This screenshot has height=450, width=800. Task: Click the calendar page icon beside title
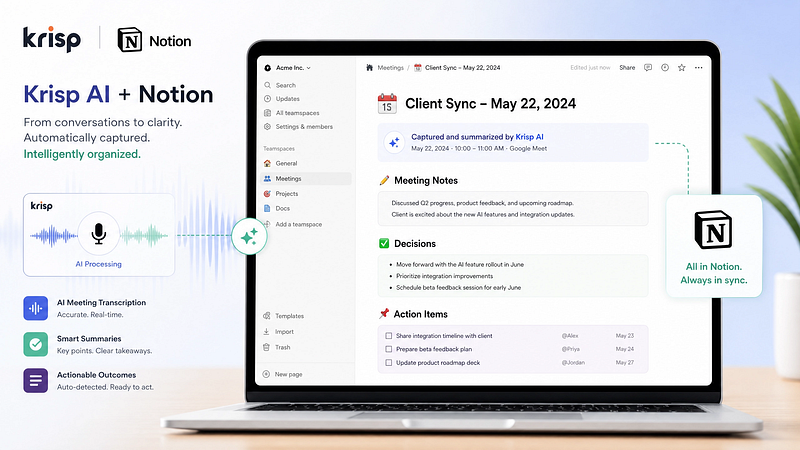click(387, 104)
